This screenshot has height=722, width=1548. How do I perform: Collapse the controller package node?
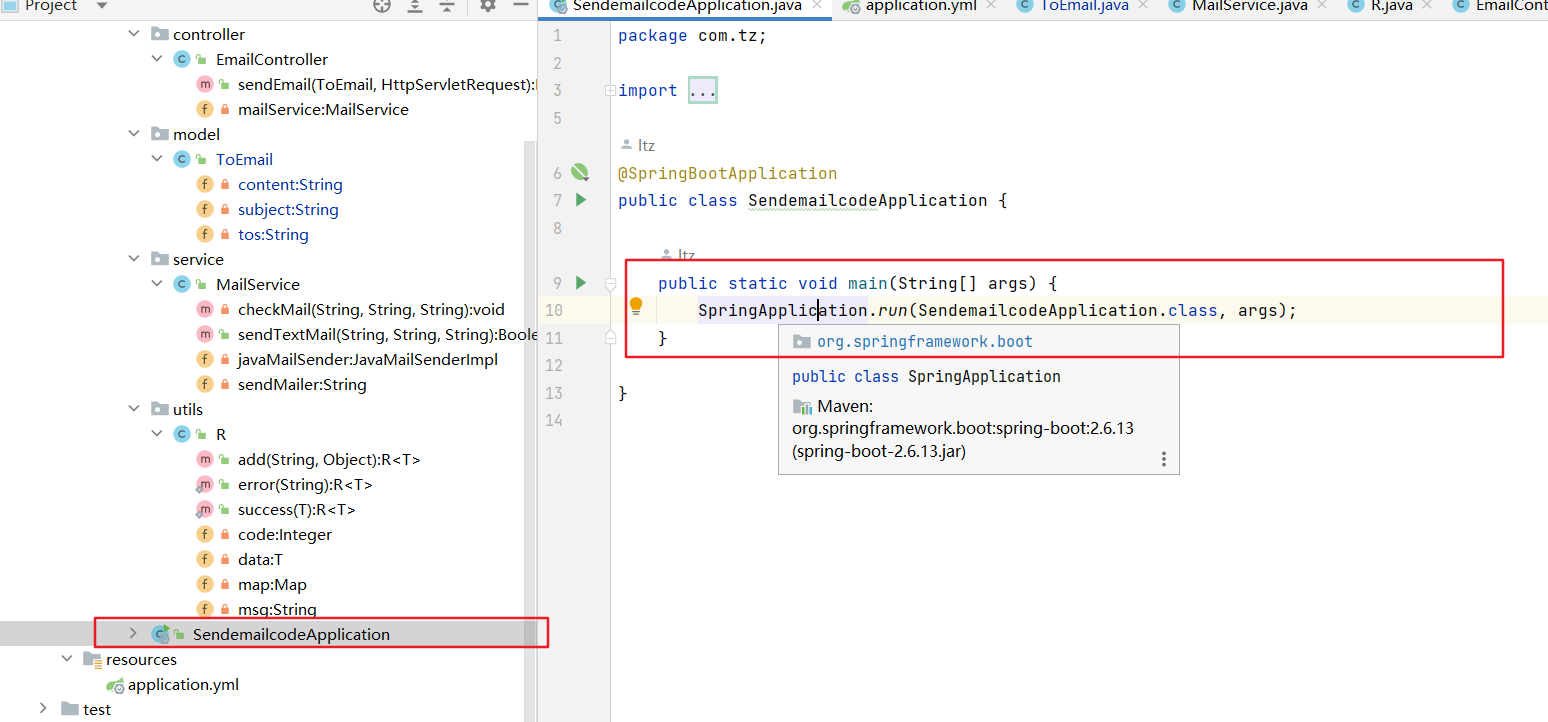[135, 34]
